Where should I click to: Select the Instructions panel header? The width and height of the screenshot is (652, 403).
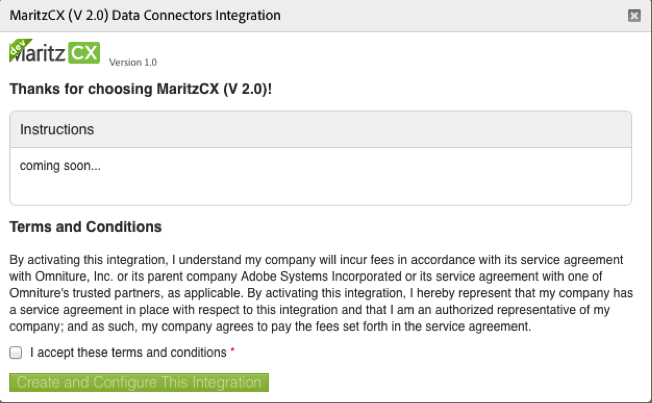tap(321, 129)
